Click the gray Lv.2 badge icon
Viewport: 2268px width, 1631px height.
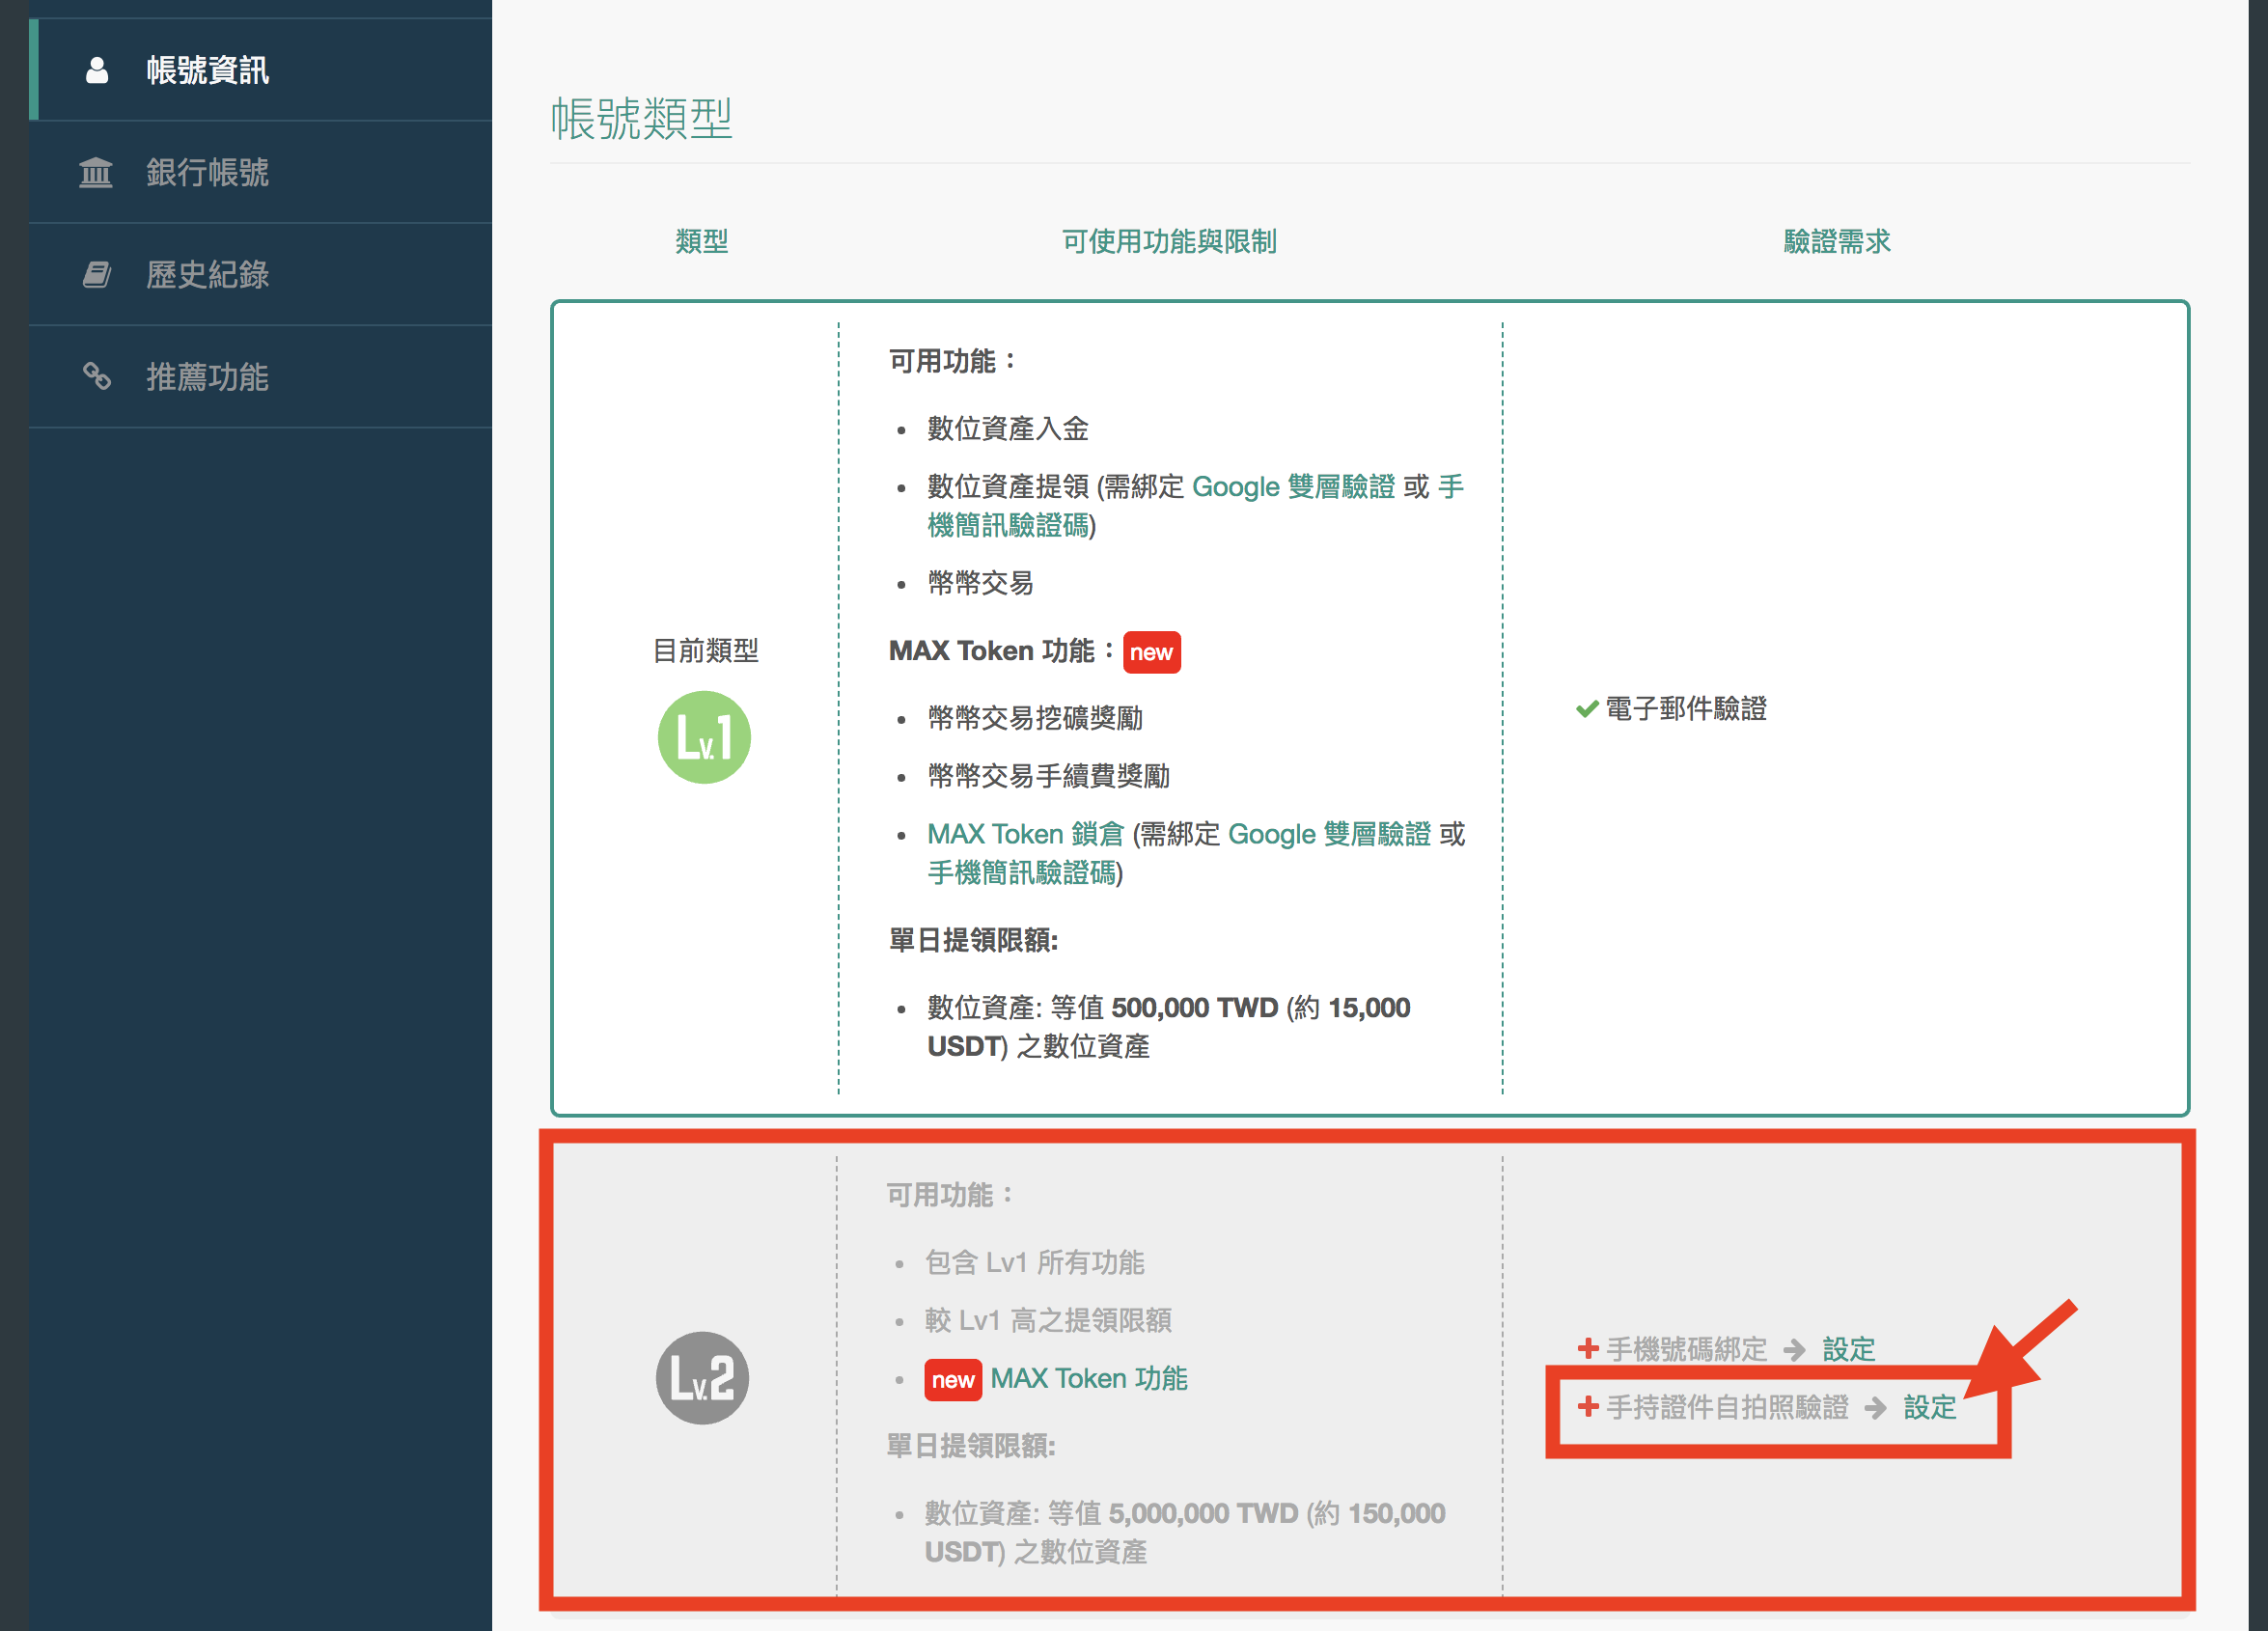[702, 1377]
